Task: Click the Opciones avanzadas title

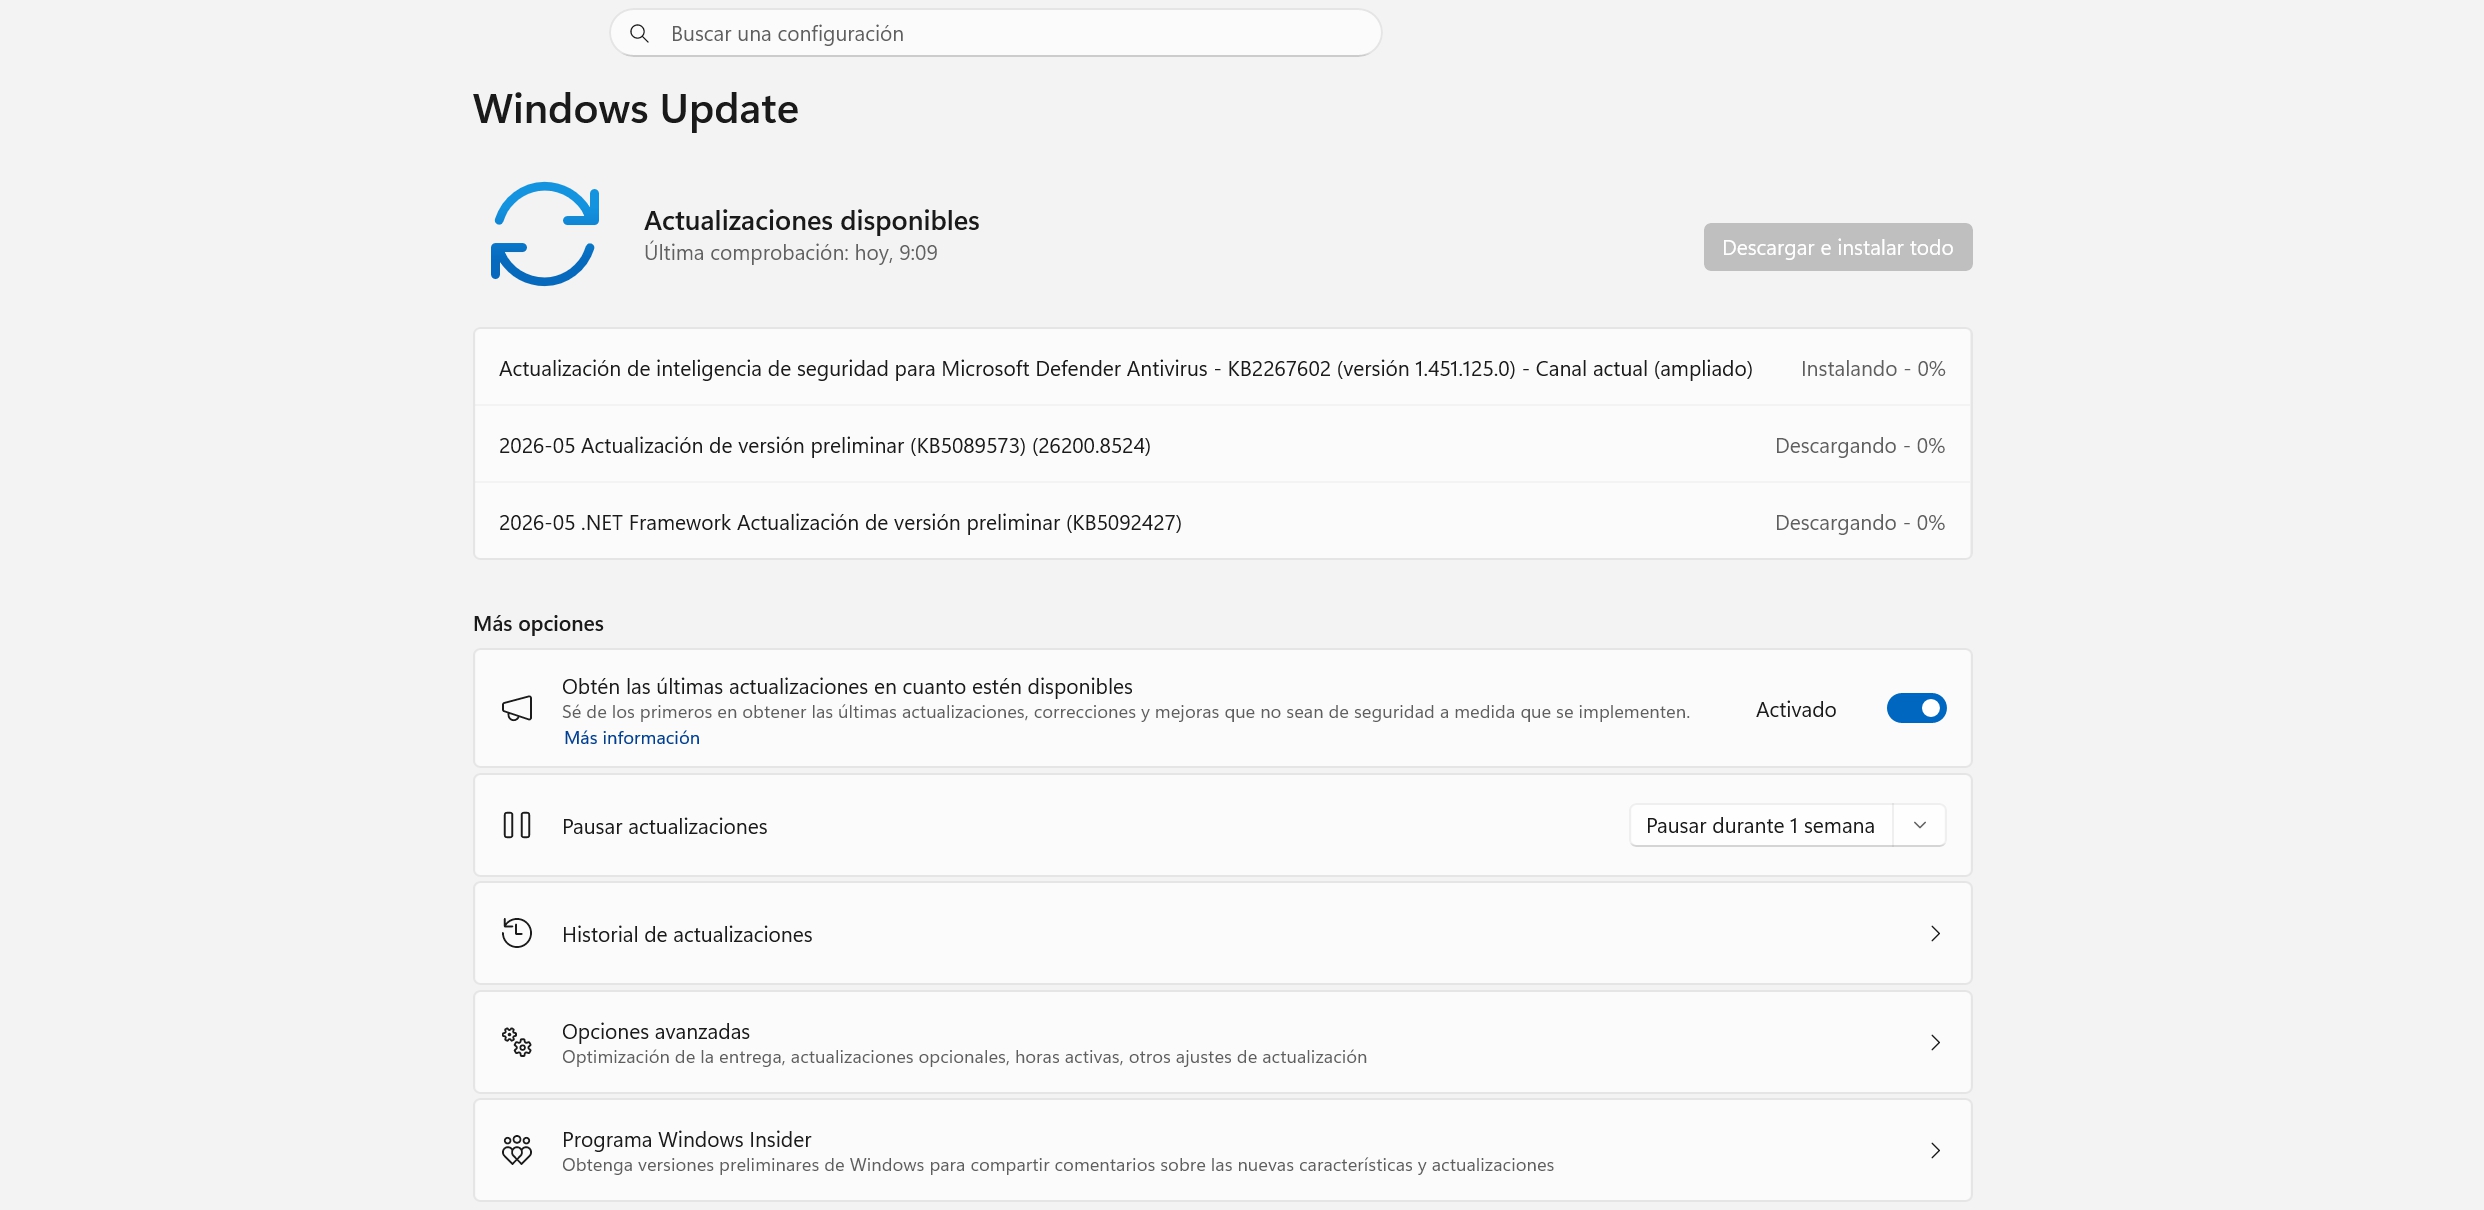Action: [x=656, y=1031]
